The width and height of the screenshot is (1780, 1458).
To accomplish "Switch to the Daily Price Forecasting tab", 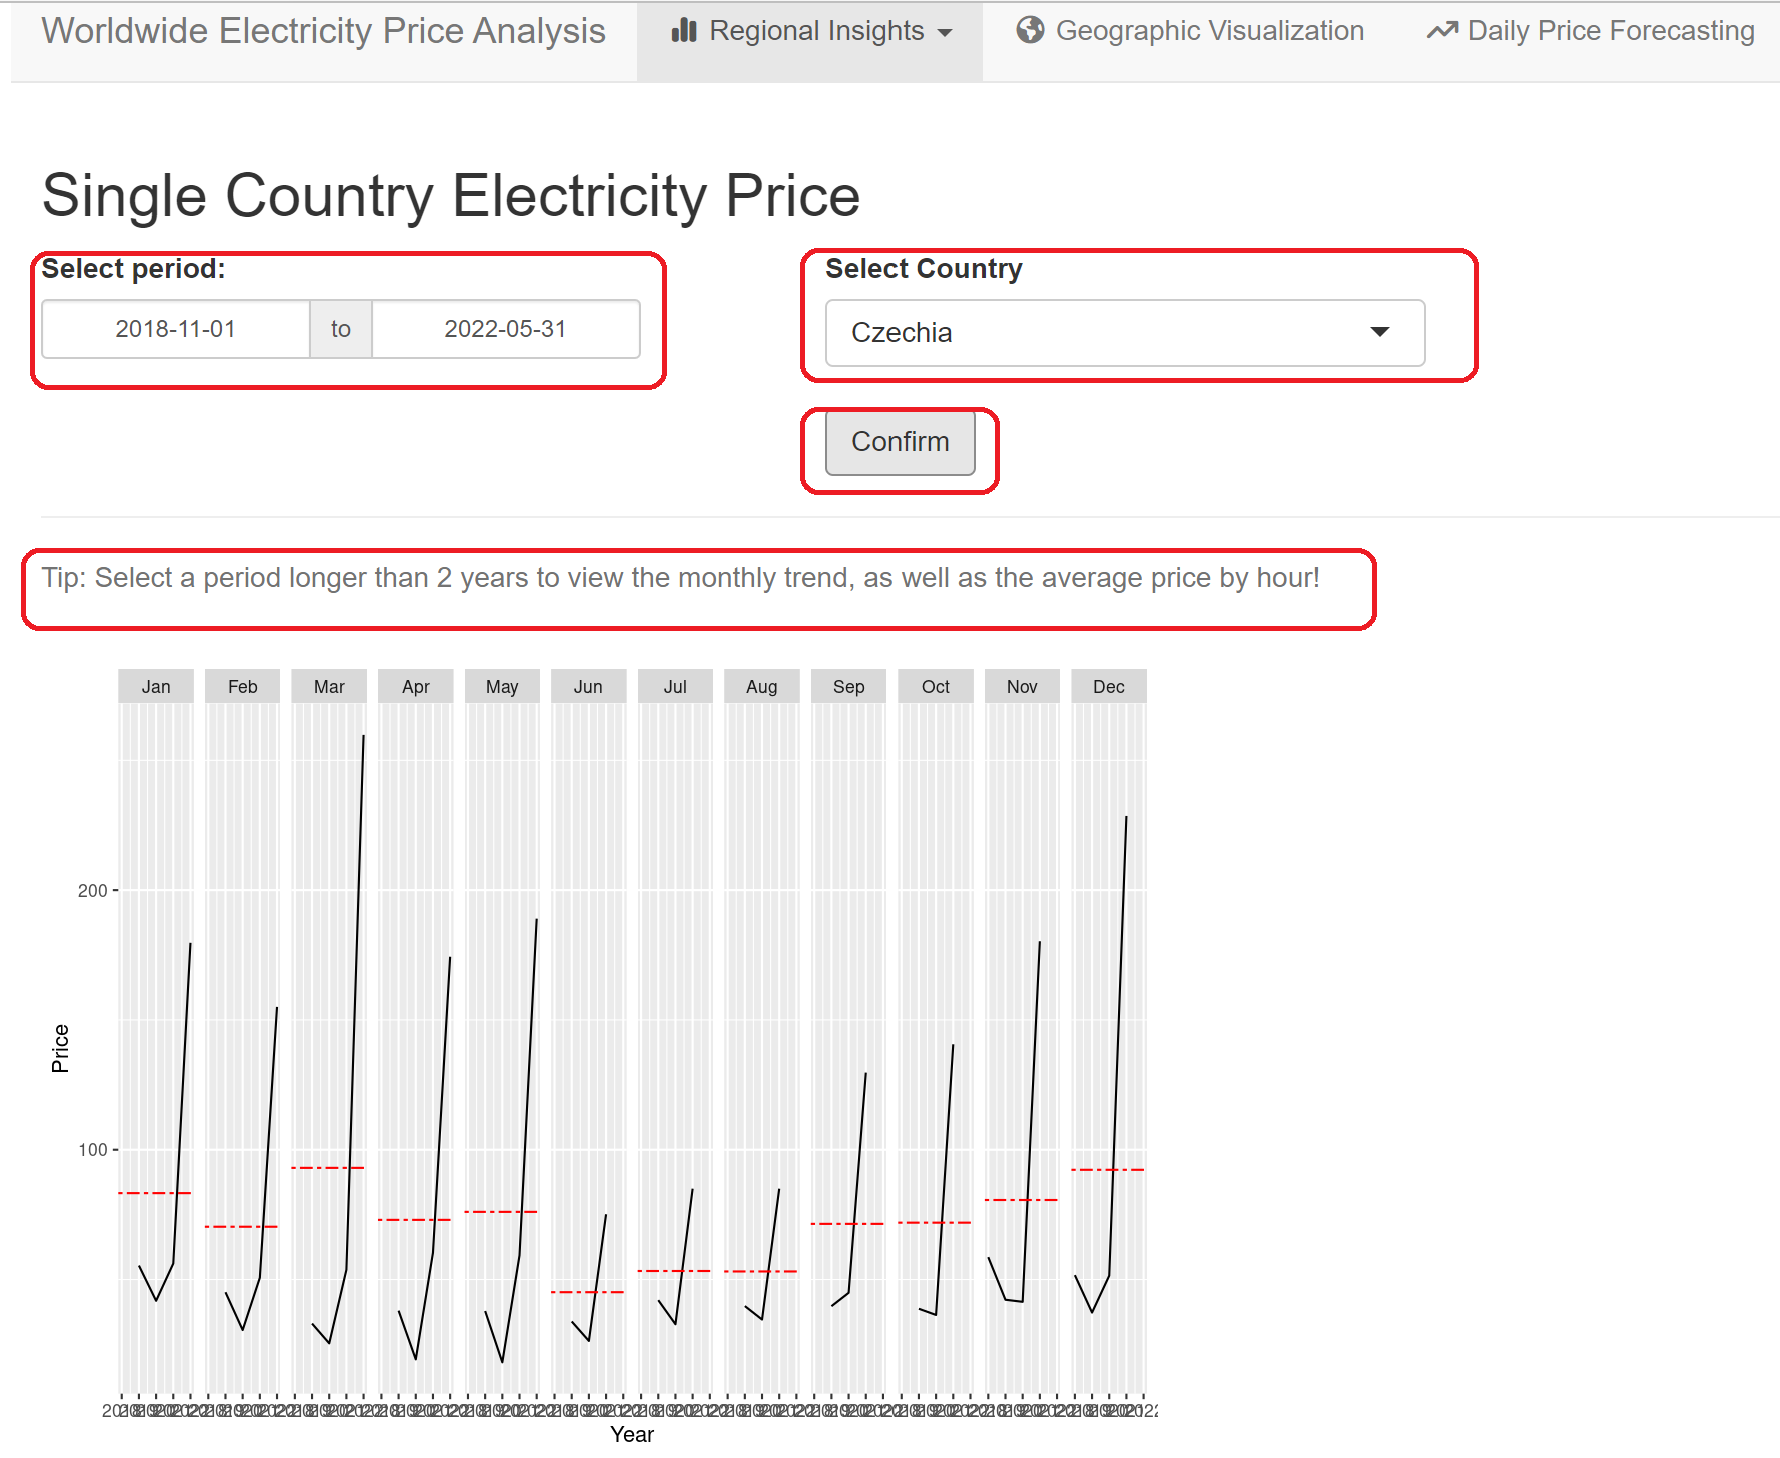I will (x=1610, y=31).
